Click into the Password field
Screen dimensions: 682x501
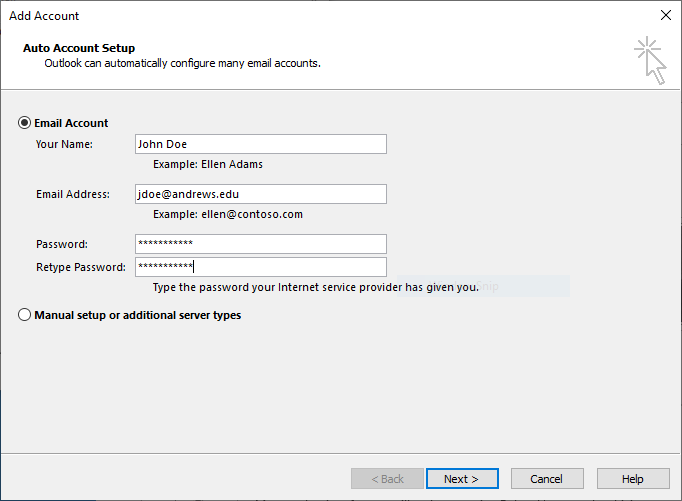tap(261, 244)
